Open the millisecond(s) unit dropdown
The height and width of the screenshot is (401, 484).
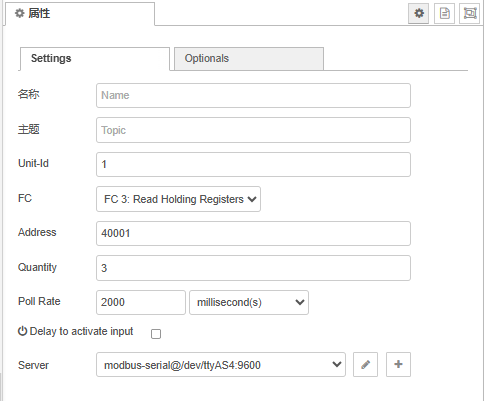(x=249, y=302)
